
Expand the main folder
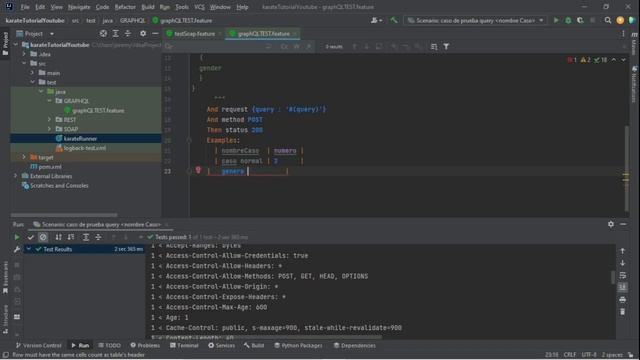click(33, 73)
